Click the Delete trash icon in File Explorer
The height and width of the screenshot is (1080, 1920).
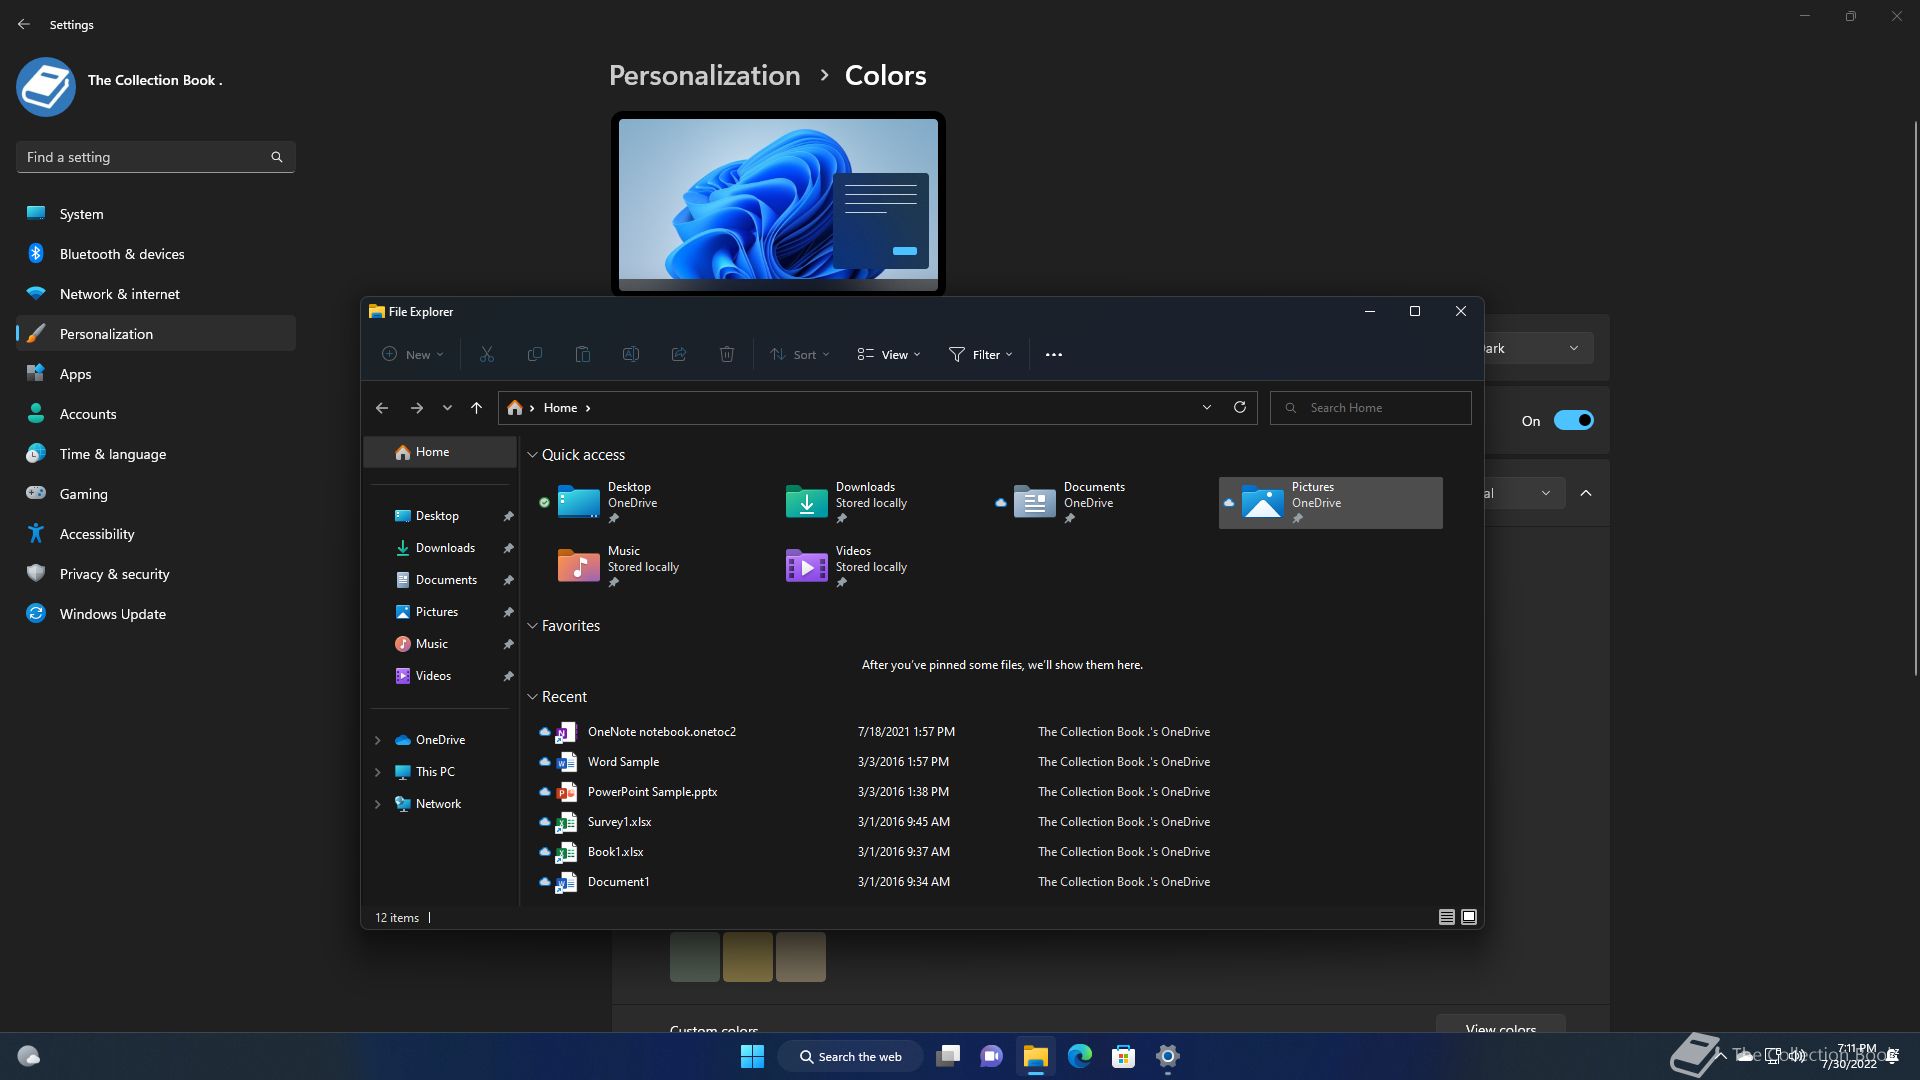pos(727,354)
